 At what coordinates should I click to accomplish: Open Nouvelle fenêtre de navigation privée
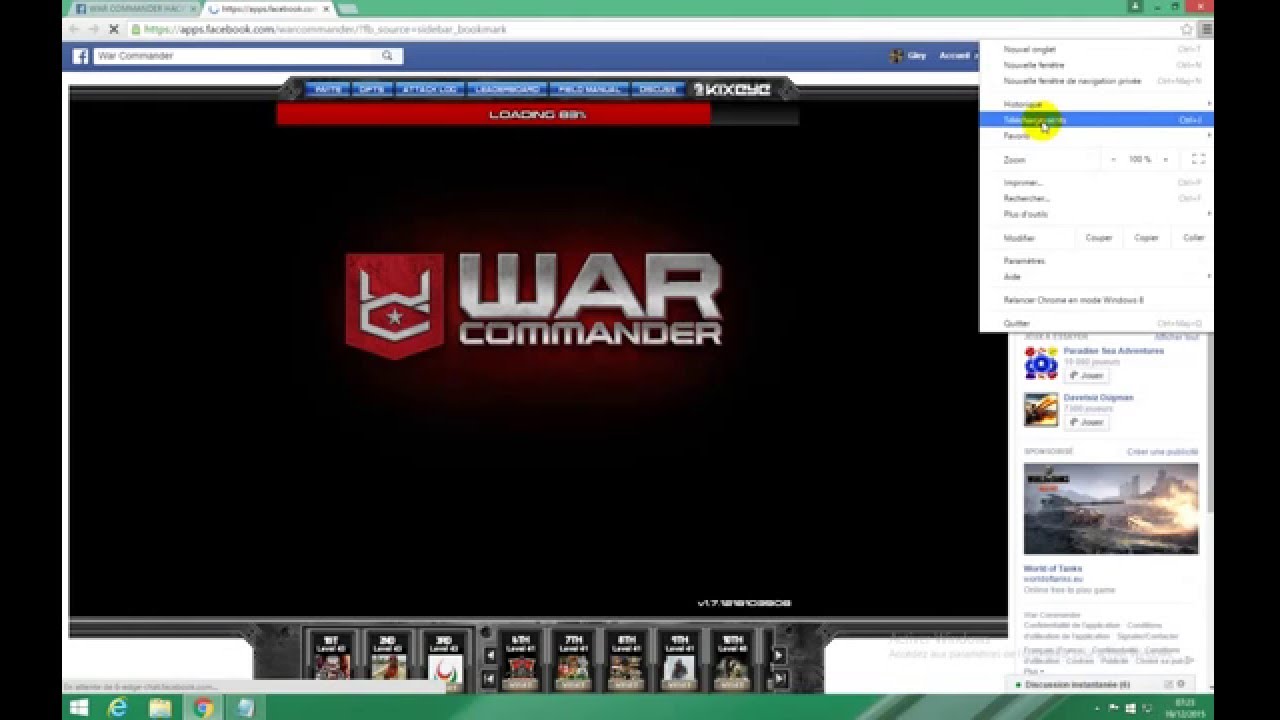[1095, 81]
